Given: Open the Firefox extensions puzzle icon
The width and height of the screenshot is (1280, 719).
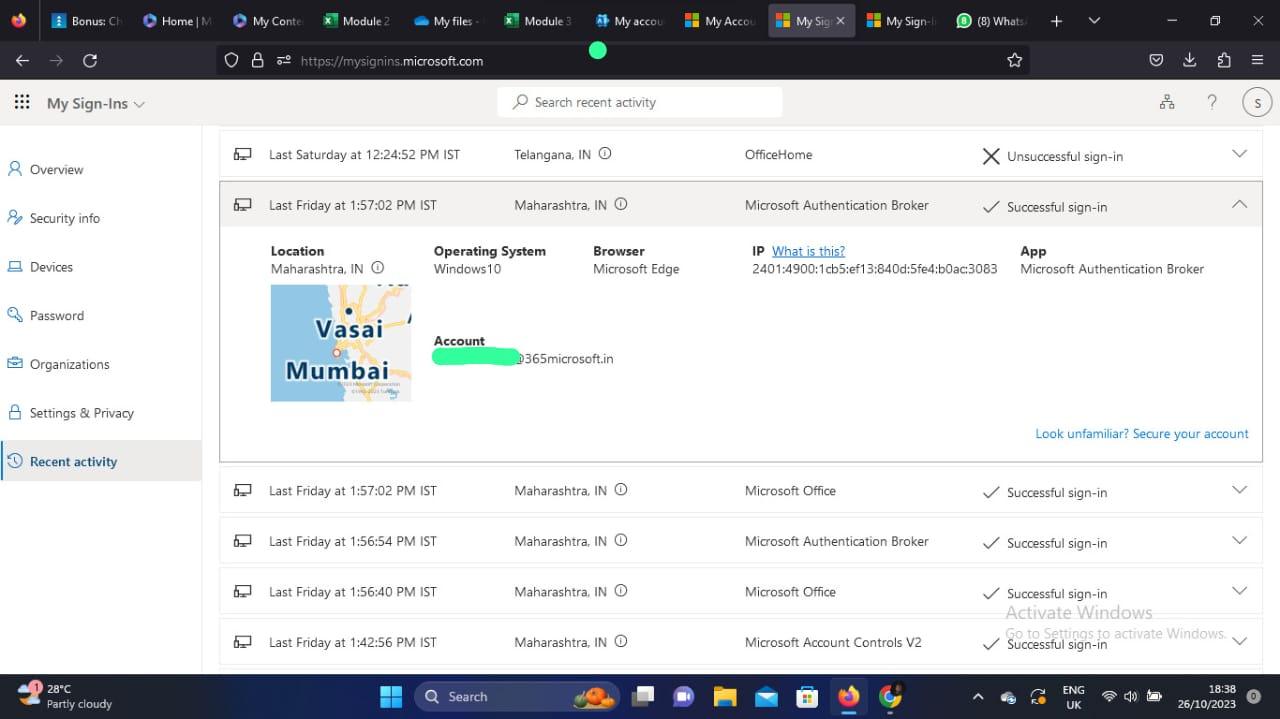Looking at the screenshot, I should [1224, 60].
